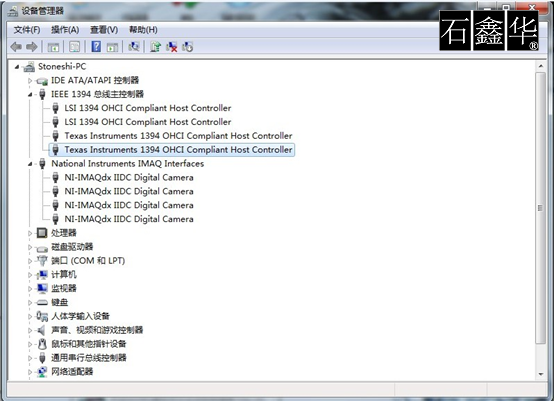Screen dimensions: 554x401
Task: Click the Properties toolbar icon
Action: (x=75, y=47)
